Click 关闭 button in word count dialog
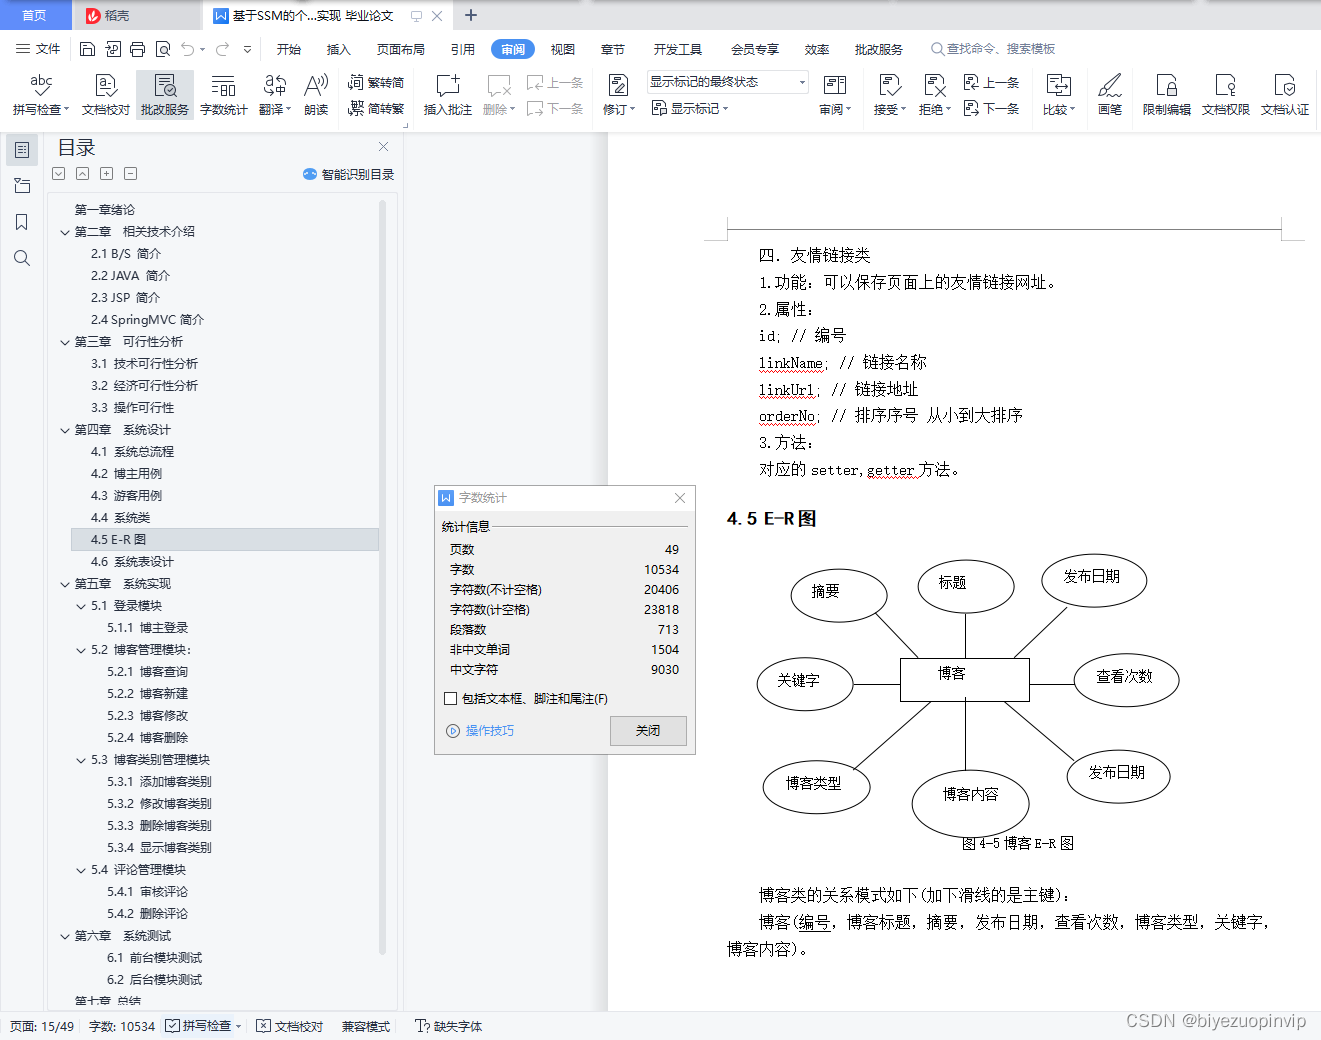Screen dimensions: 1321x1040 (648, 731)
